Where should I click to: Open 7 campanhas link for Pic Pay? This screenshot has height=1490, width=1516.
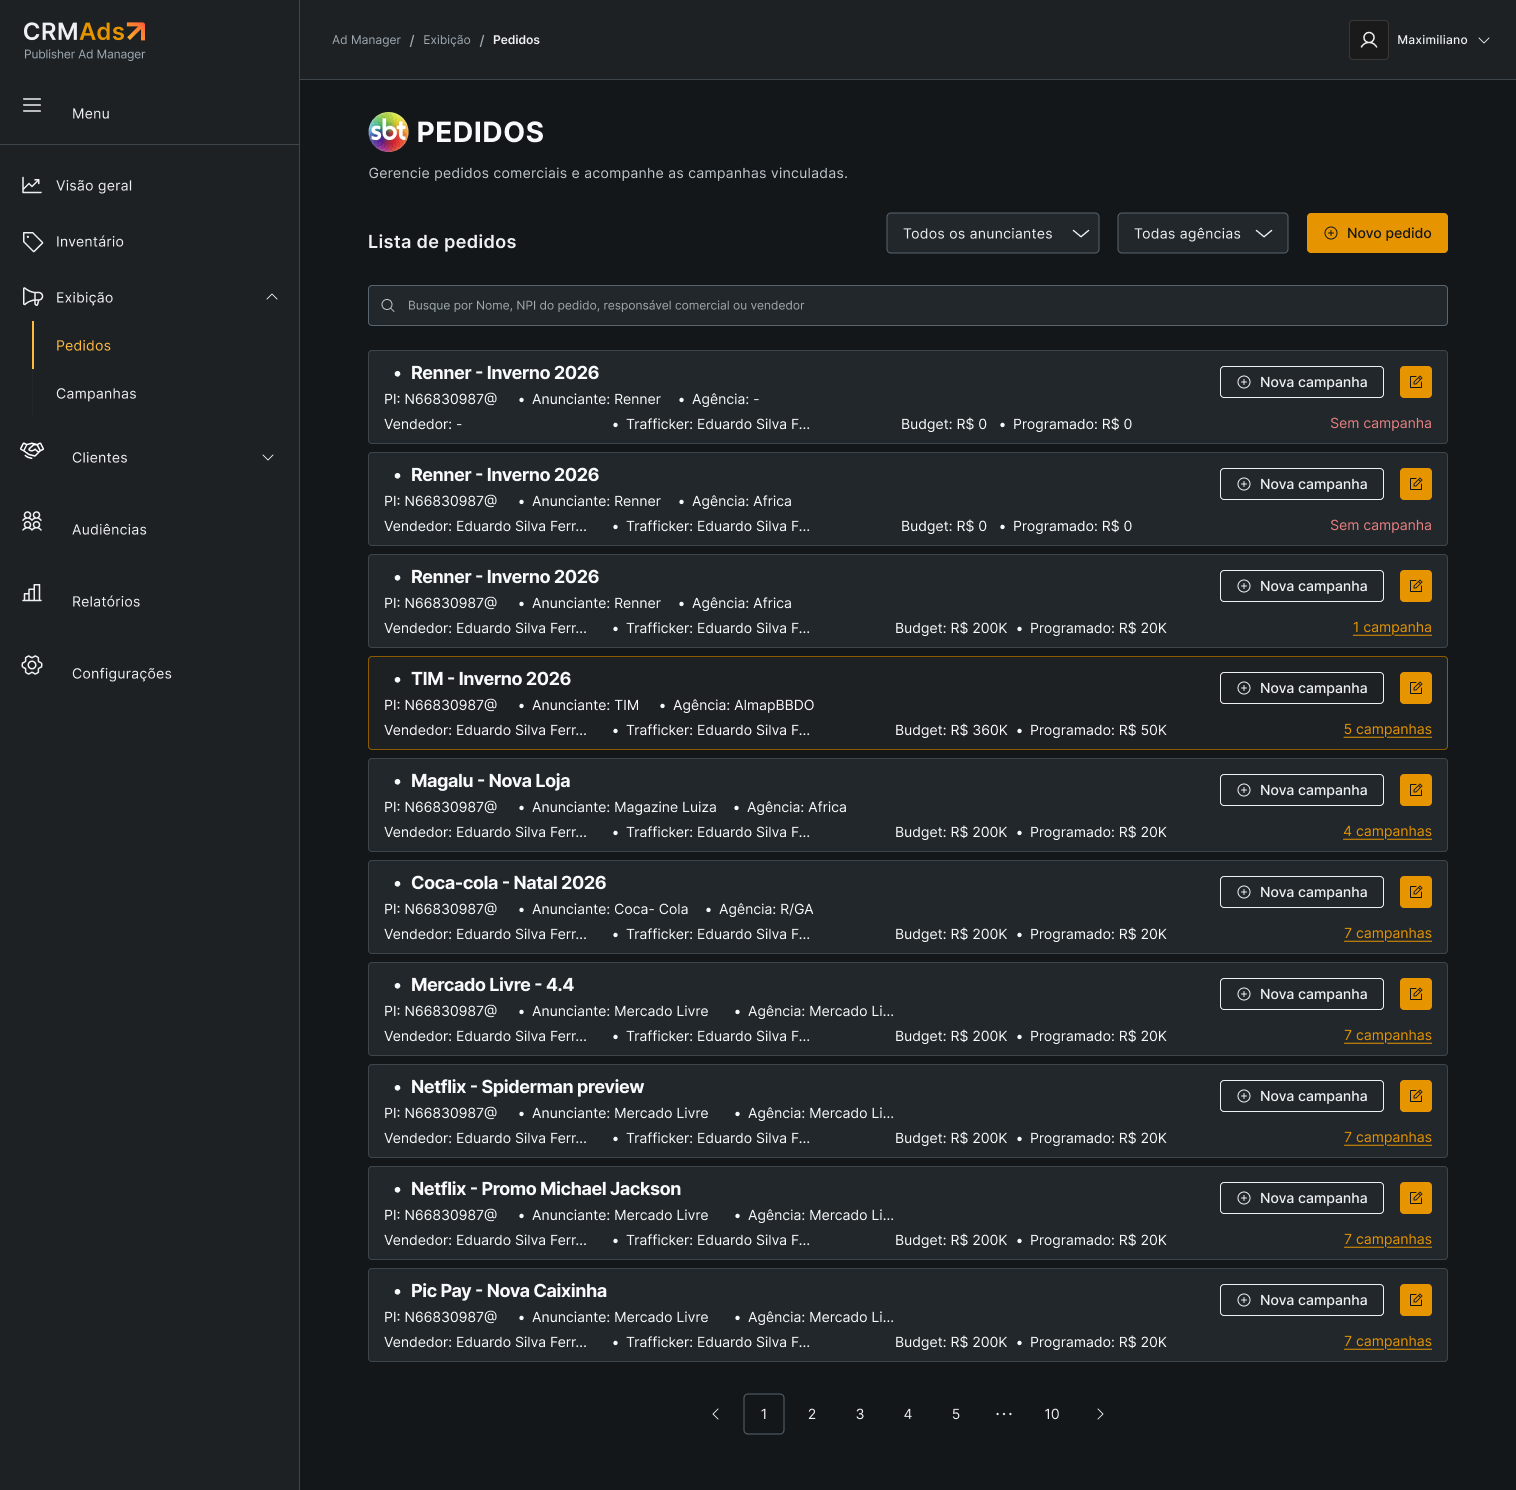(x=1388, y=1341)
